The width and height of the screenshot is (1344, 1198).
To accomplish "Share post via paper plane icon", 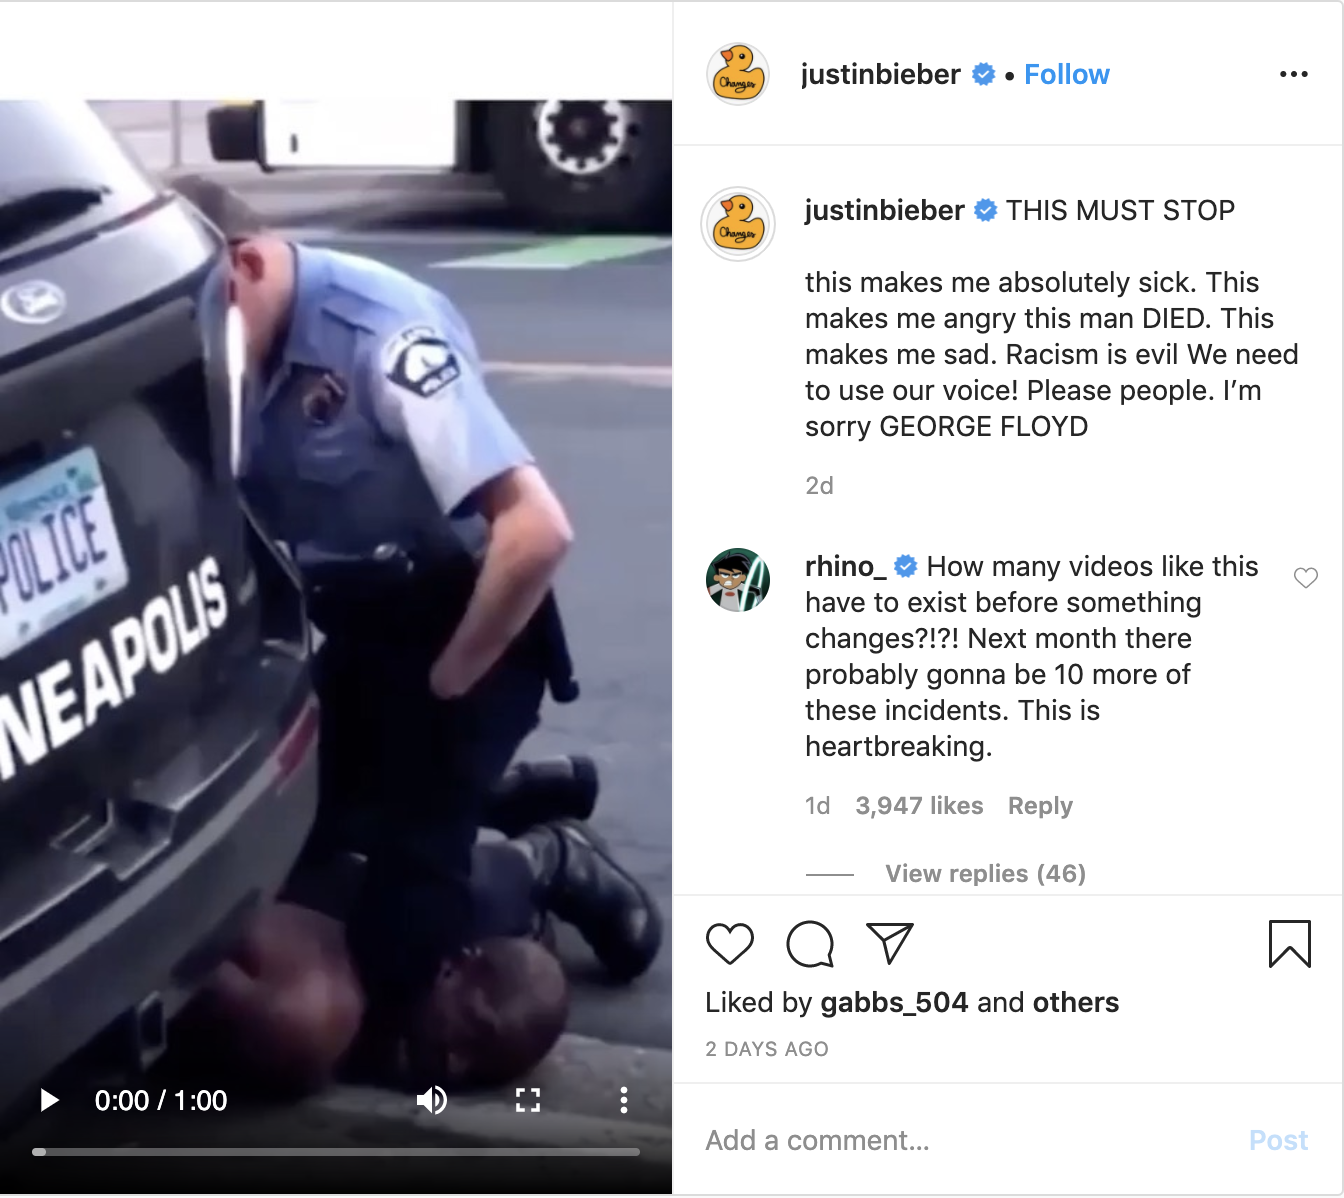I will pos(890,943).
